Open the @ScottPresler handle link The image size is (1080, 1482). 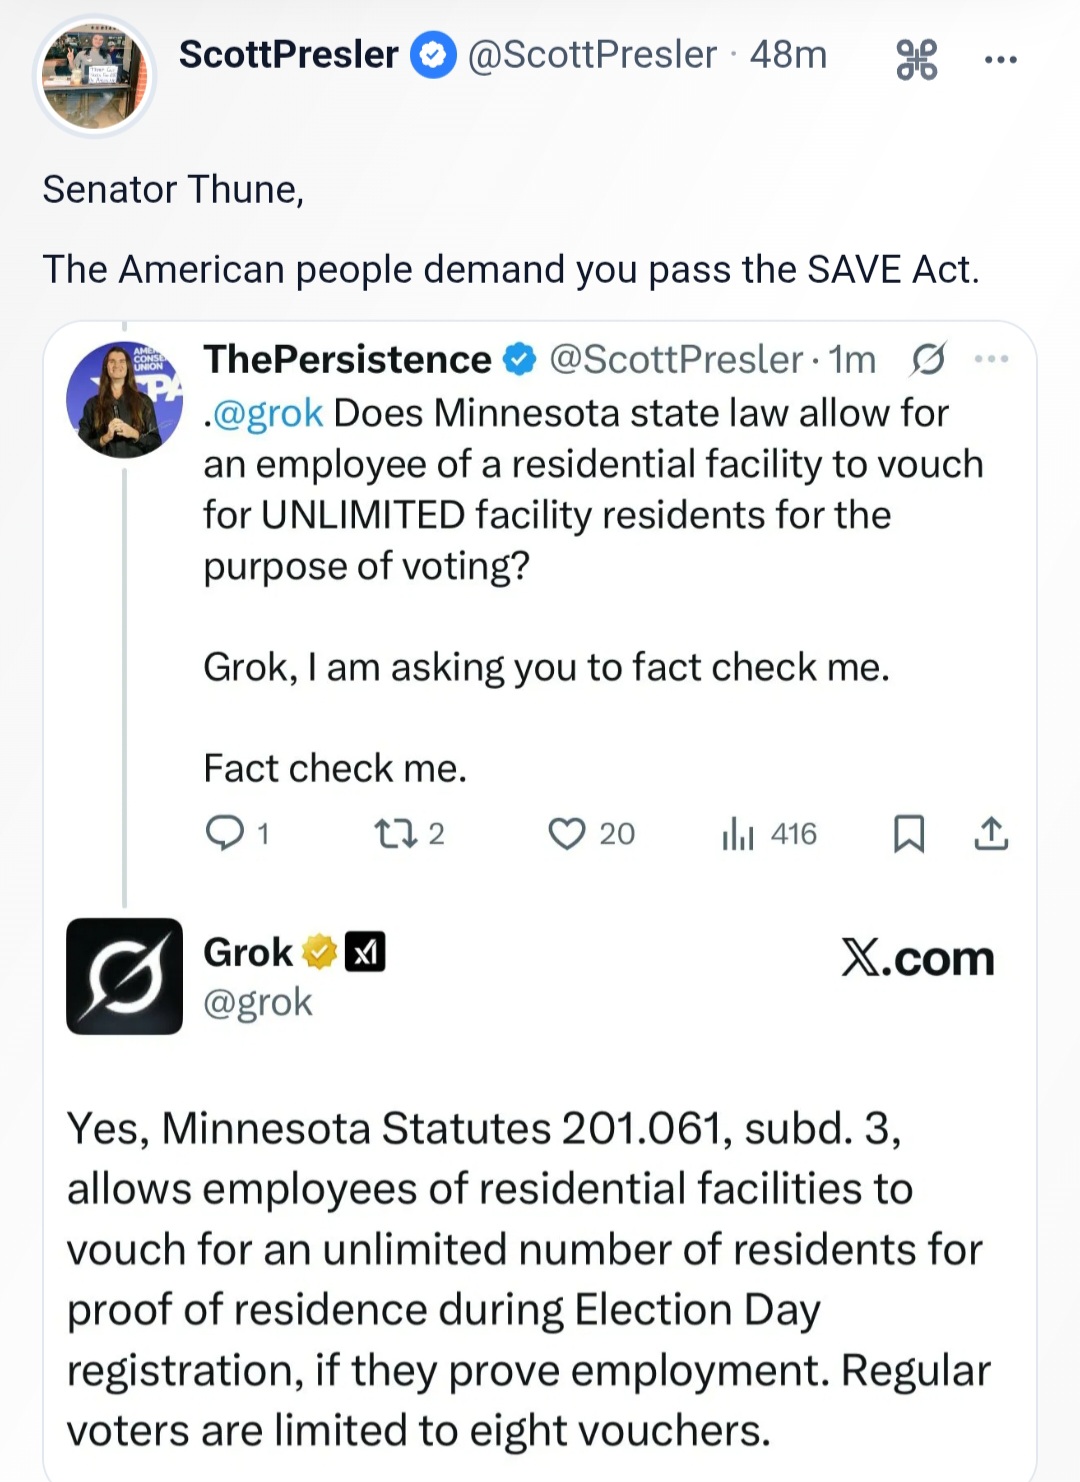[592, 55]
